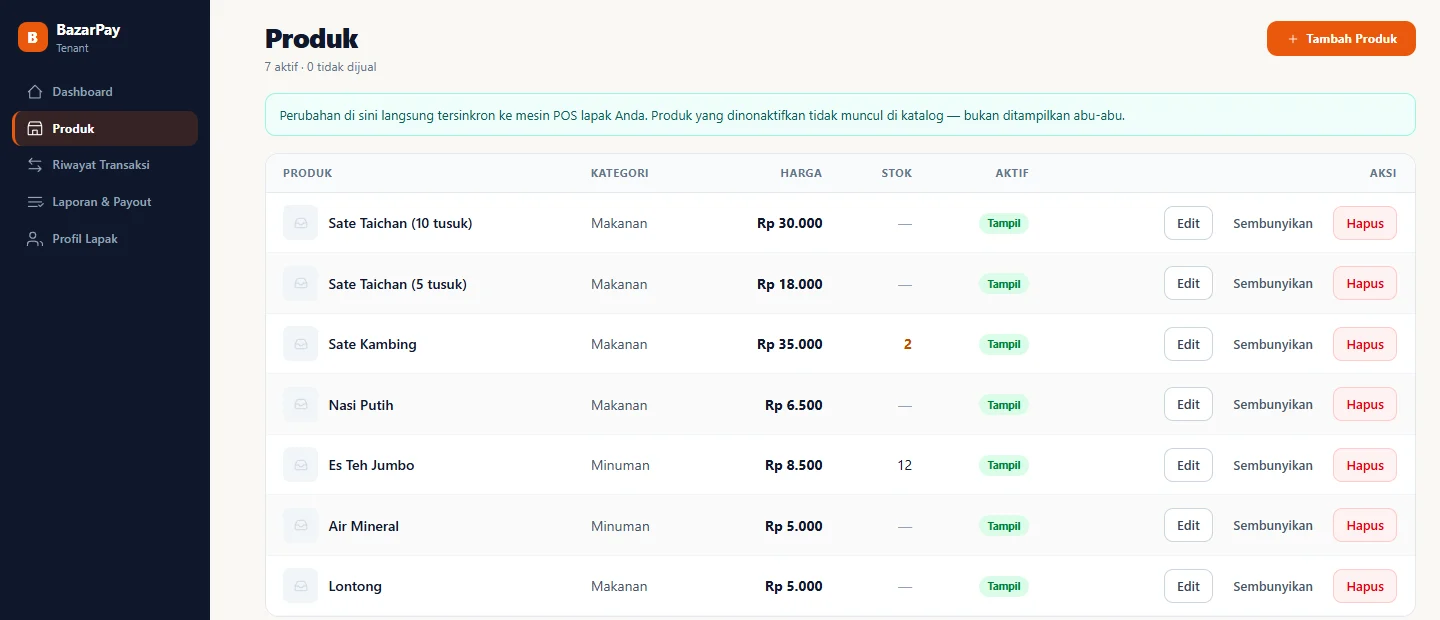Edit the Nasi Putih product

1188,405
